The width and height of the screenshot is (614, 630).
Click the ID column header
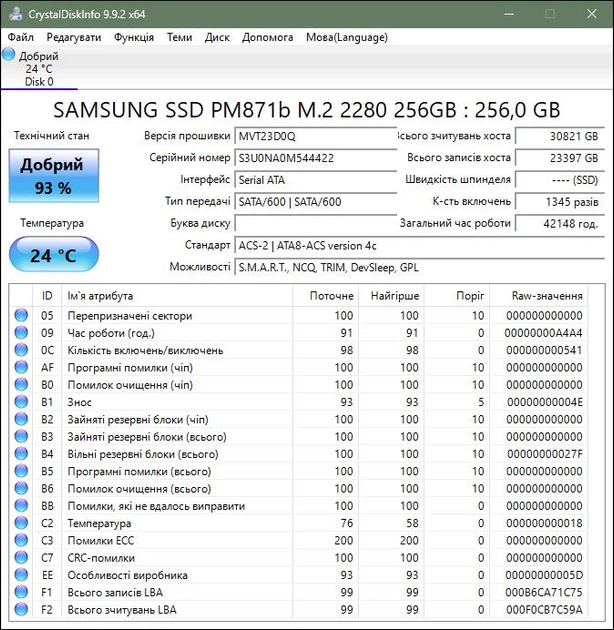coord(47,296)
